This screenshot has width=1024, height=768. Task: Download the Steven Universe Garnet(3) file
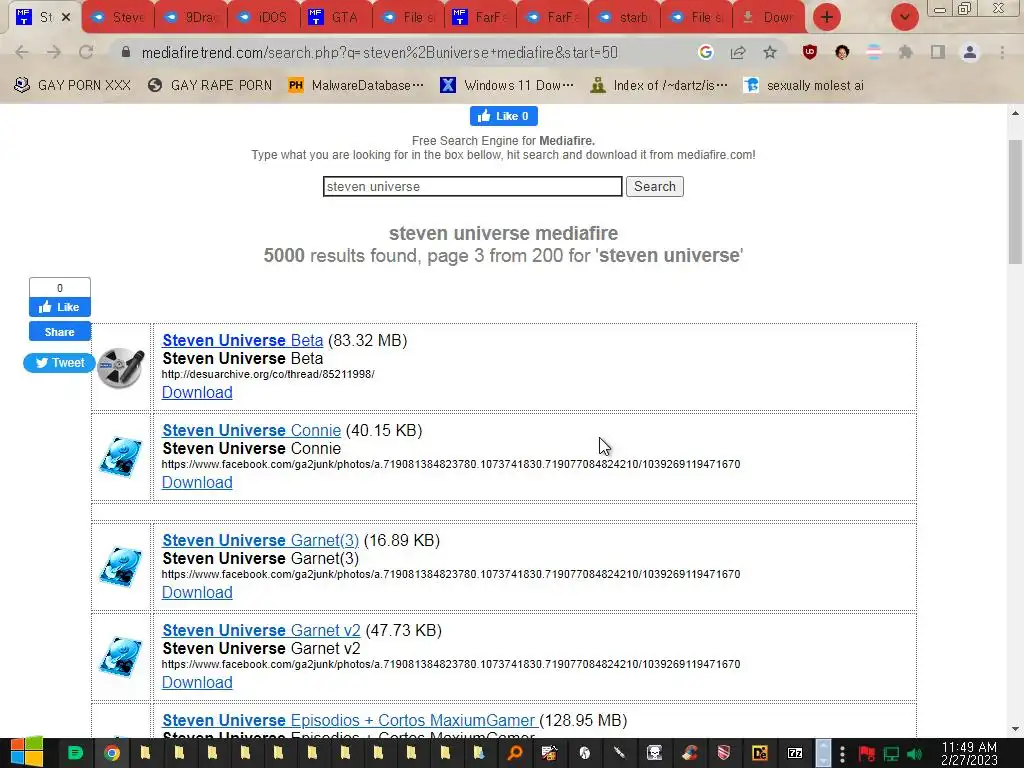tap(197, 592)
